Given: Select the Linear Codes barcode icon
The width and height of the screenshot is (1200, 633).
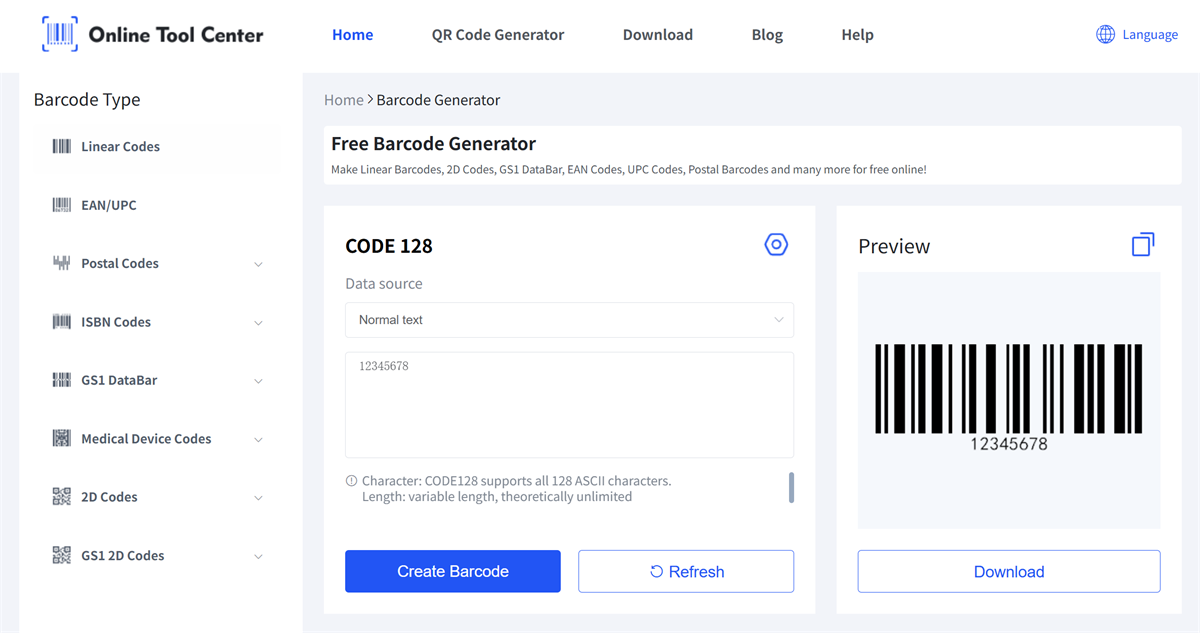Looking at the screenshot, I should [62, 147].
